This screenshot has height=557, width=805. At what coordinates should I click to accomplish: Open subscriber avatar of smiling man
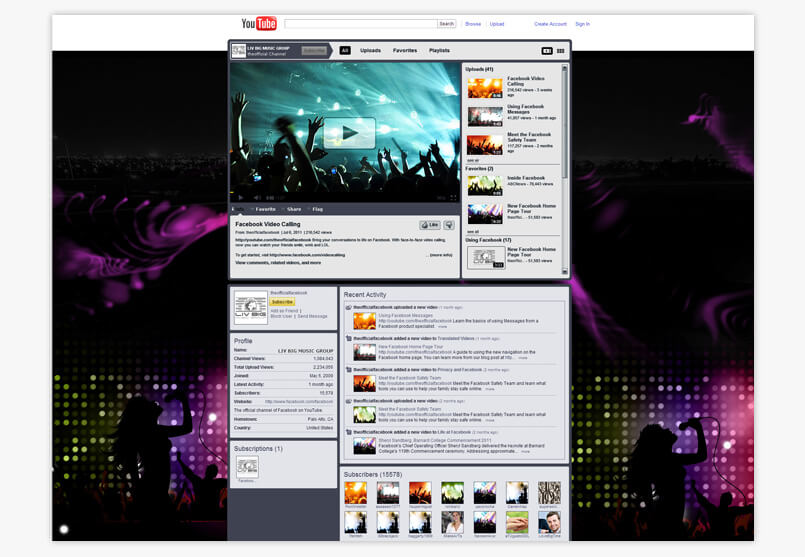(x=549, y=523)
